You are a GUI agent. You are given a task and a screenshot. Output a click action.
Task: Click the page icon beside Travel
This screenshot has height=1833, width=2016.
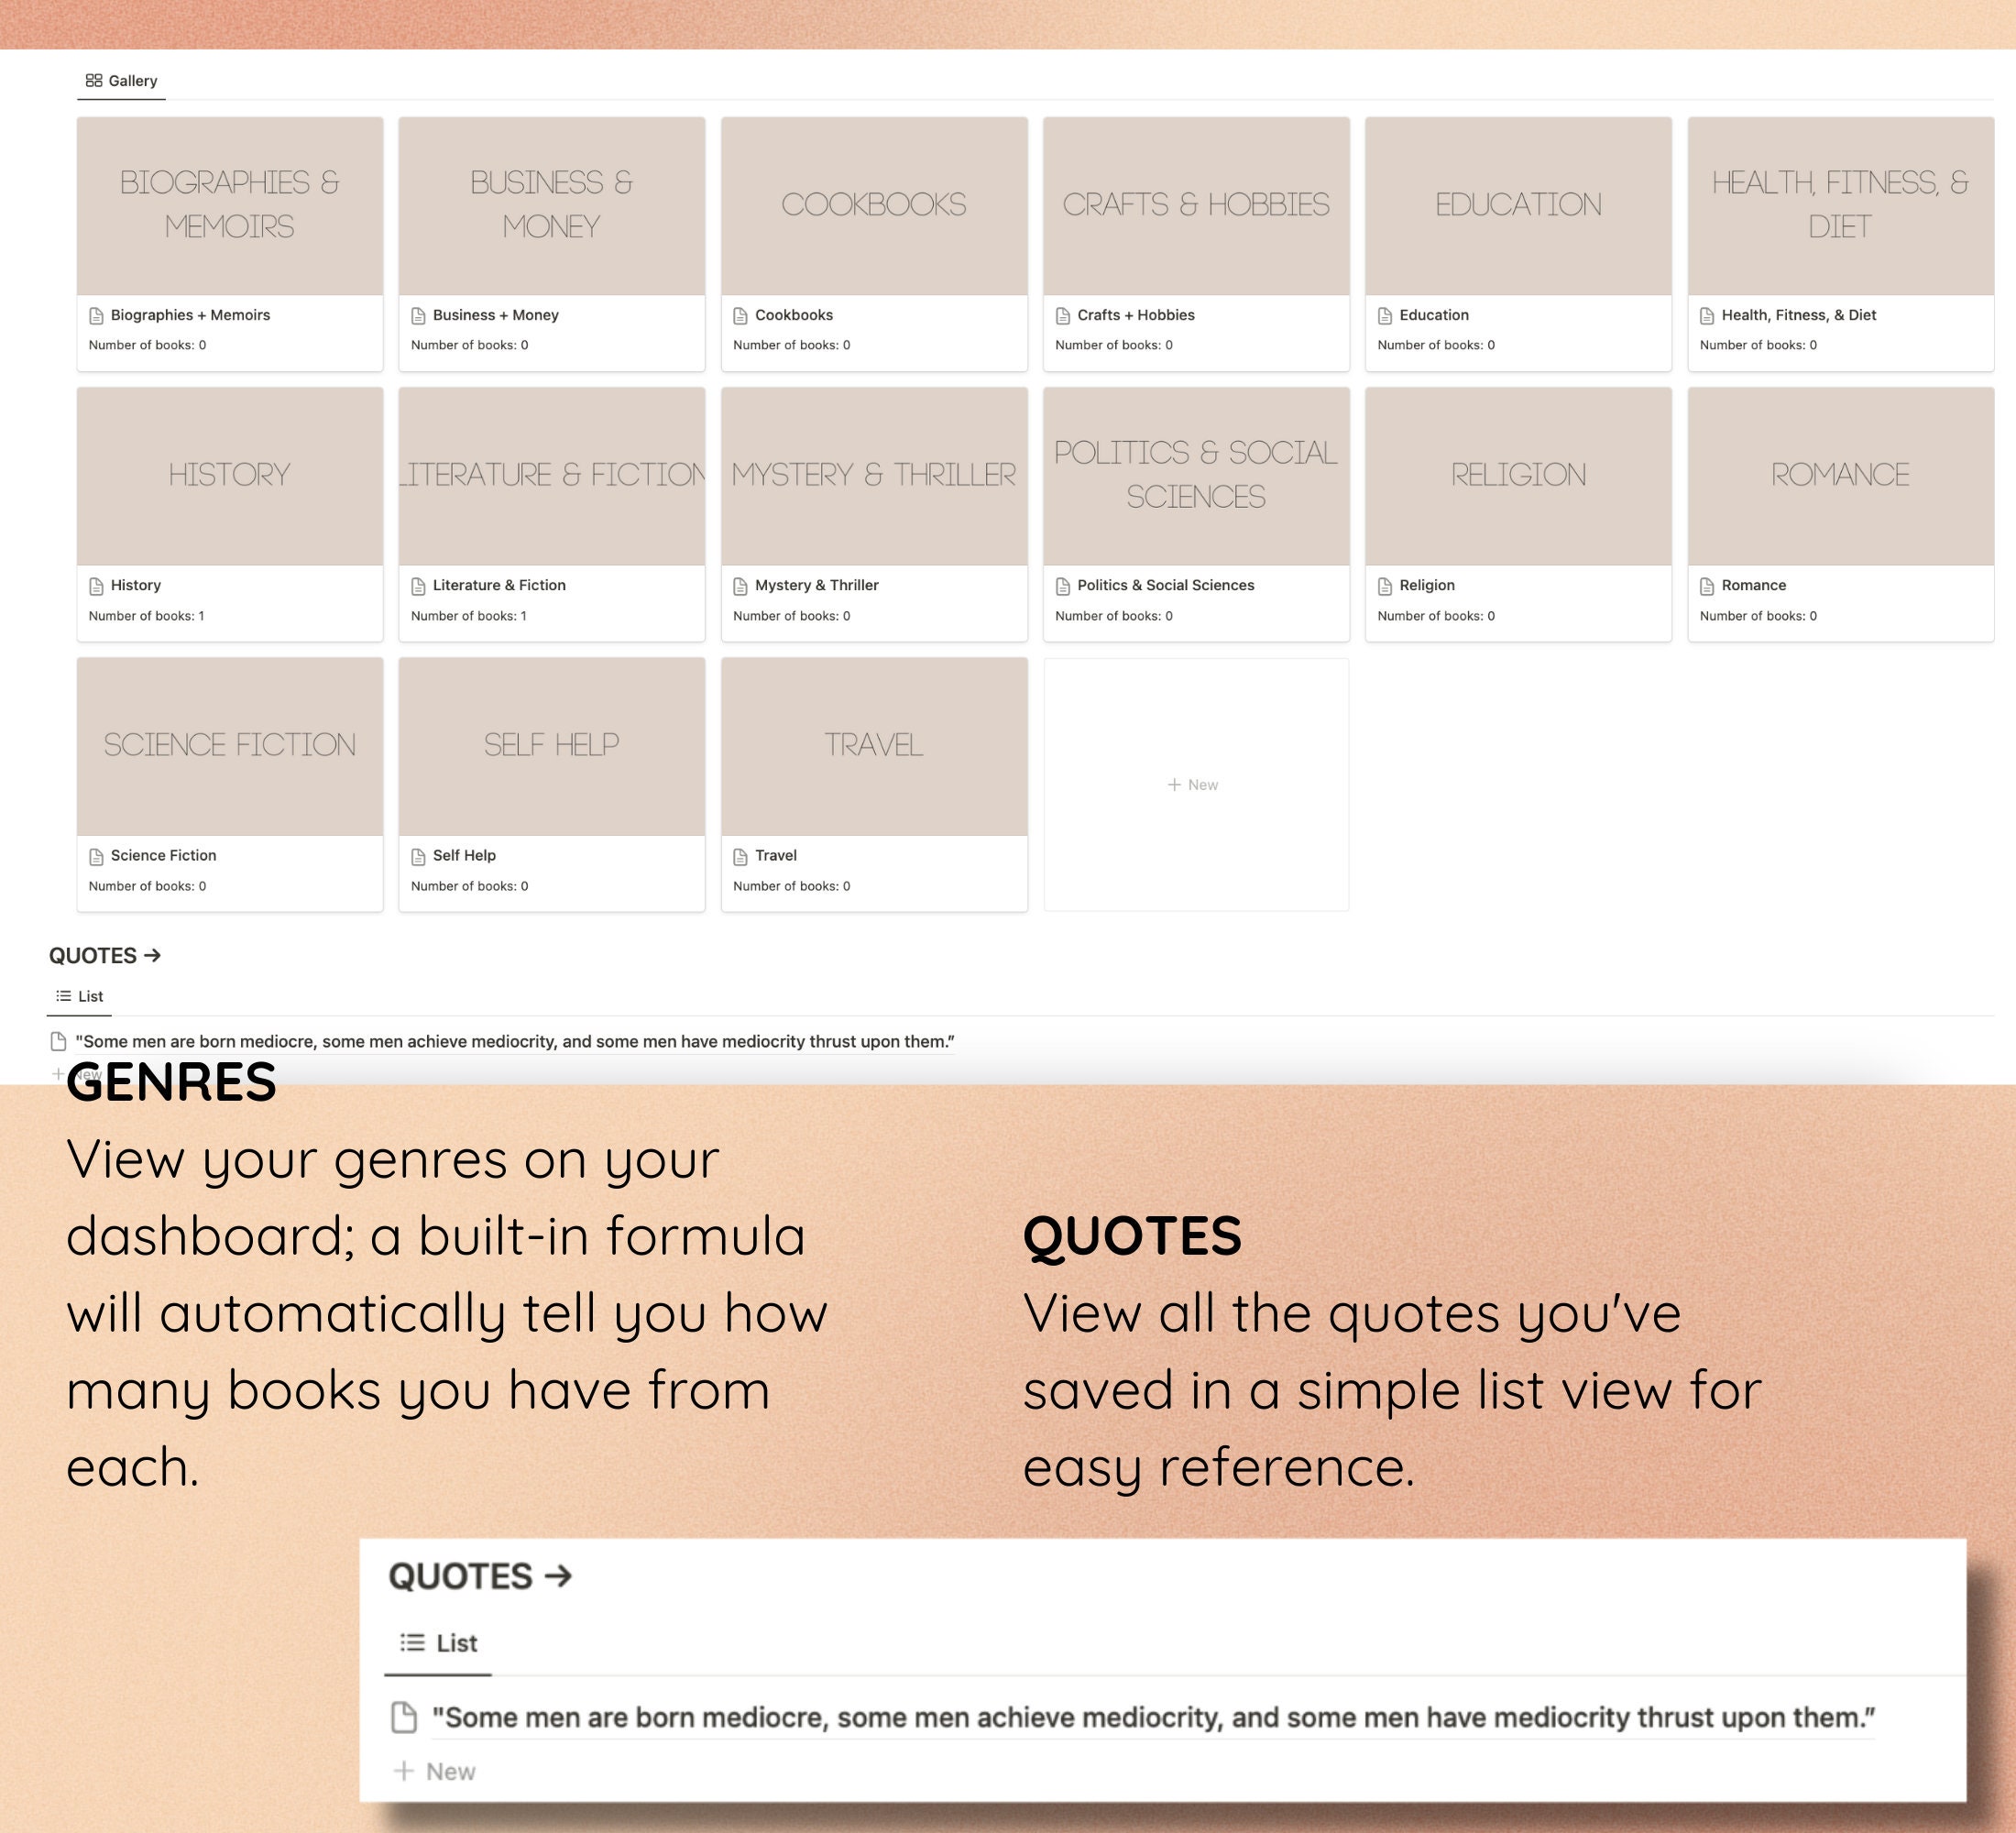[x=741, y=855]
